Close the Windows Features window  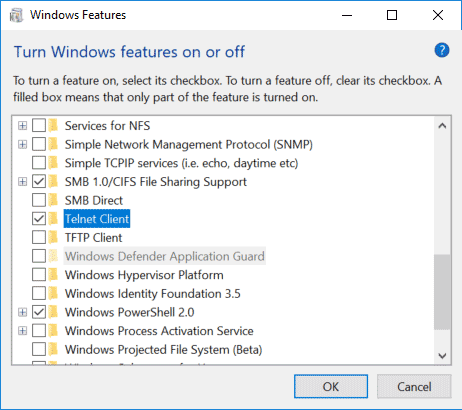click(x=438, y=15)
